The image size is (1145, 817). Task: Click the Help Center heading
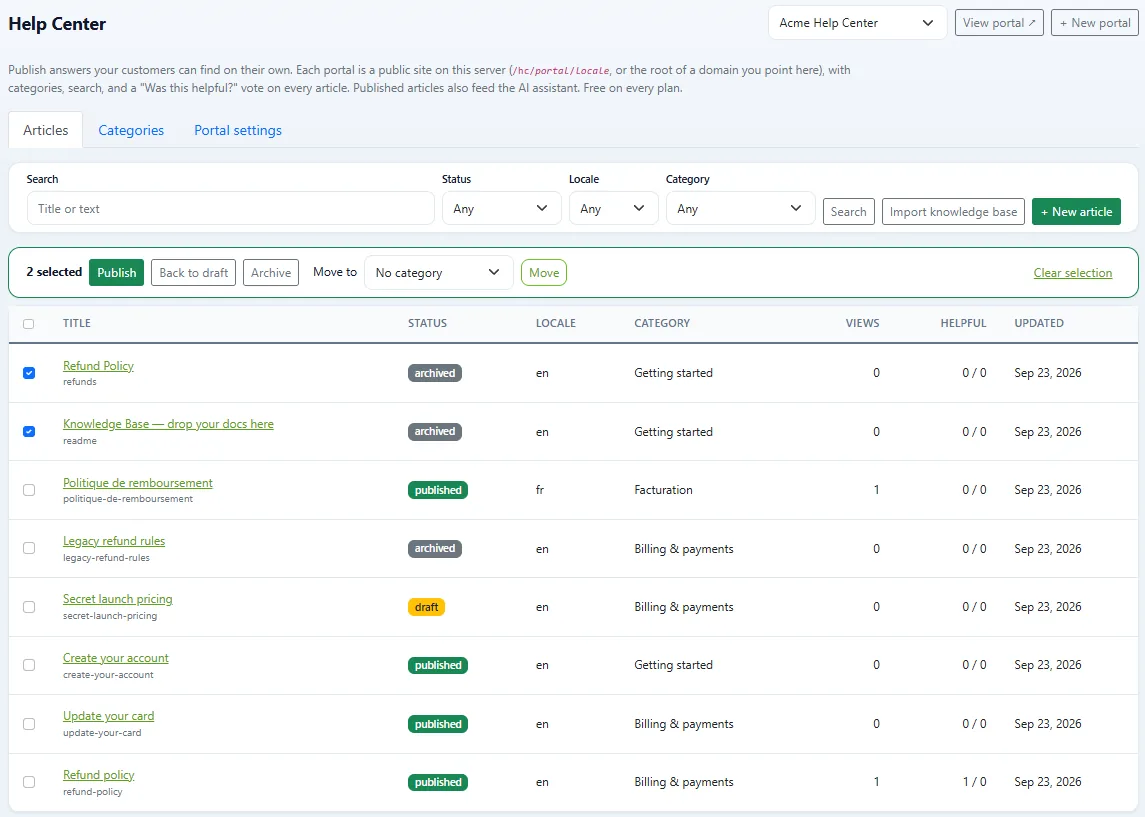pos(57,23)
